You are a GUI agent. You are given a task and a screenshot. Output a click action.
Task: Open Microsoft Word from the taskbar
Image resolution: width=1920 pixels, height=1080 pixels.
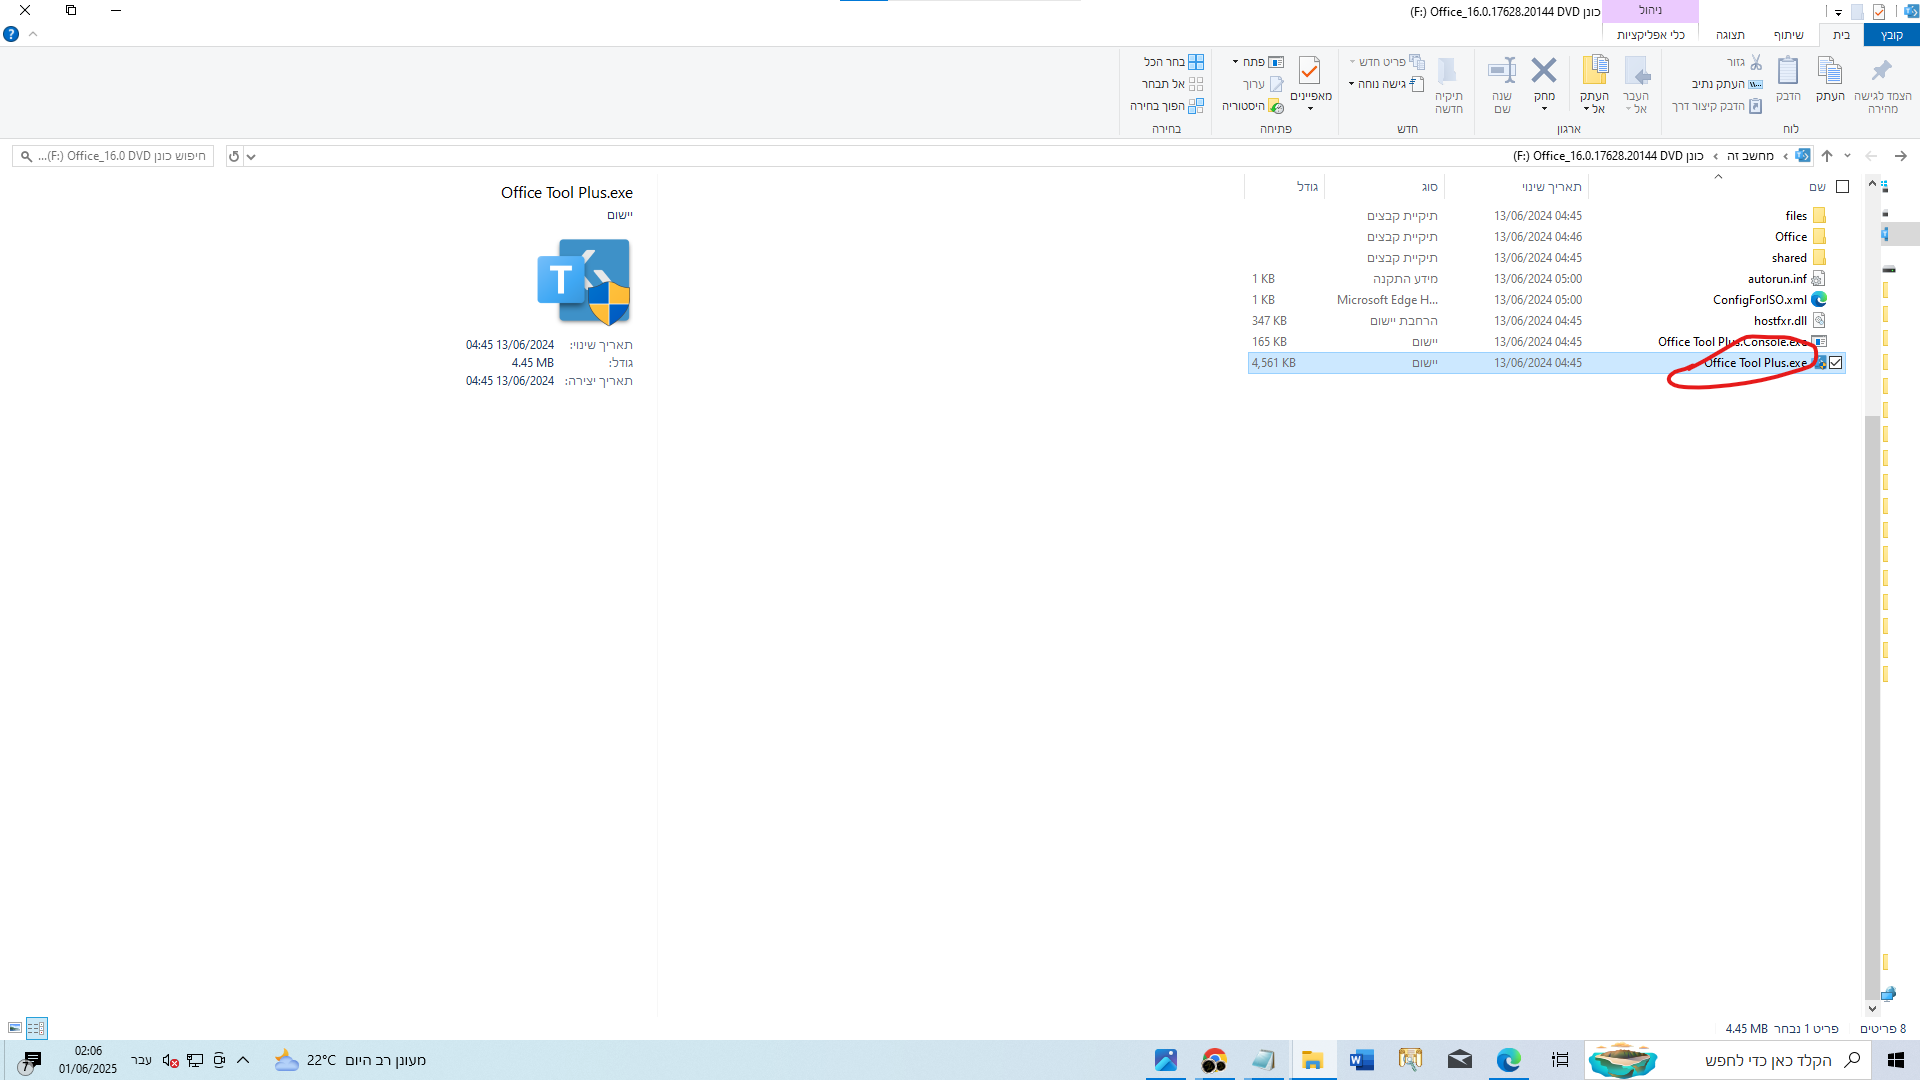[x=1361, y=1060]
